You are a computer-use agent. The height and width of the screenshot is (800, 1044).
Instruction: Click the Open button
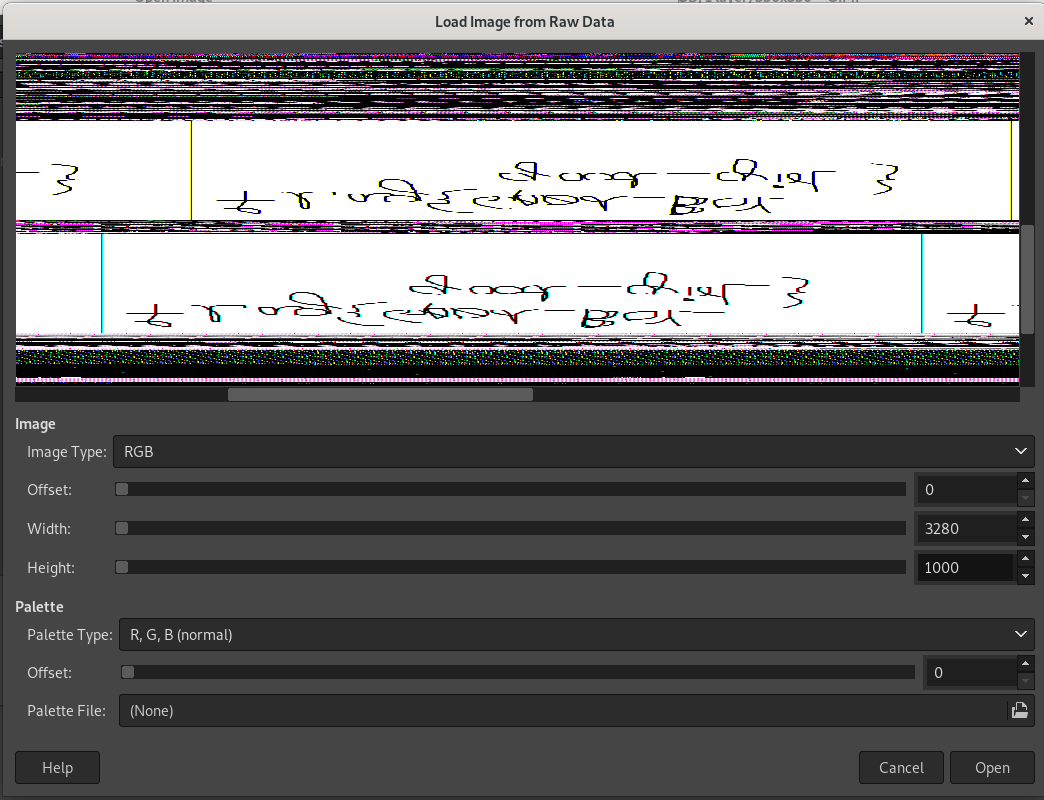tap(992, 767)
